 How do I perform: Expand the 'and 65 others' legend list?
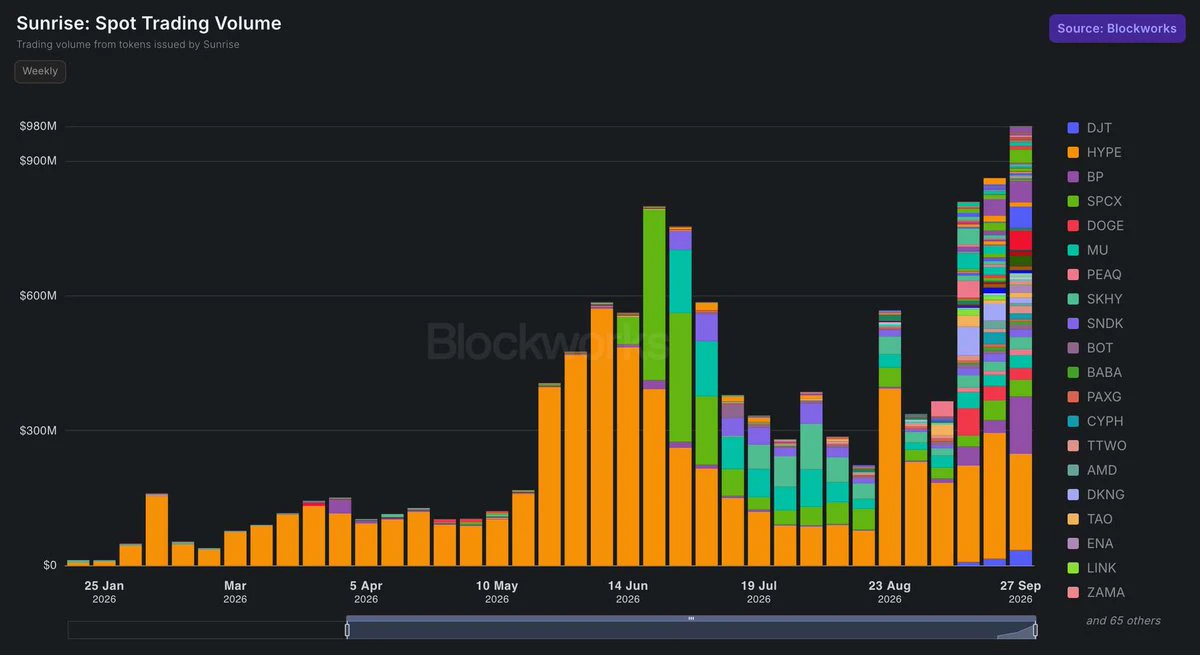tap(1123, 621)
